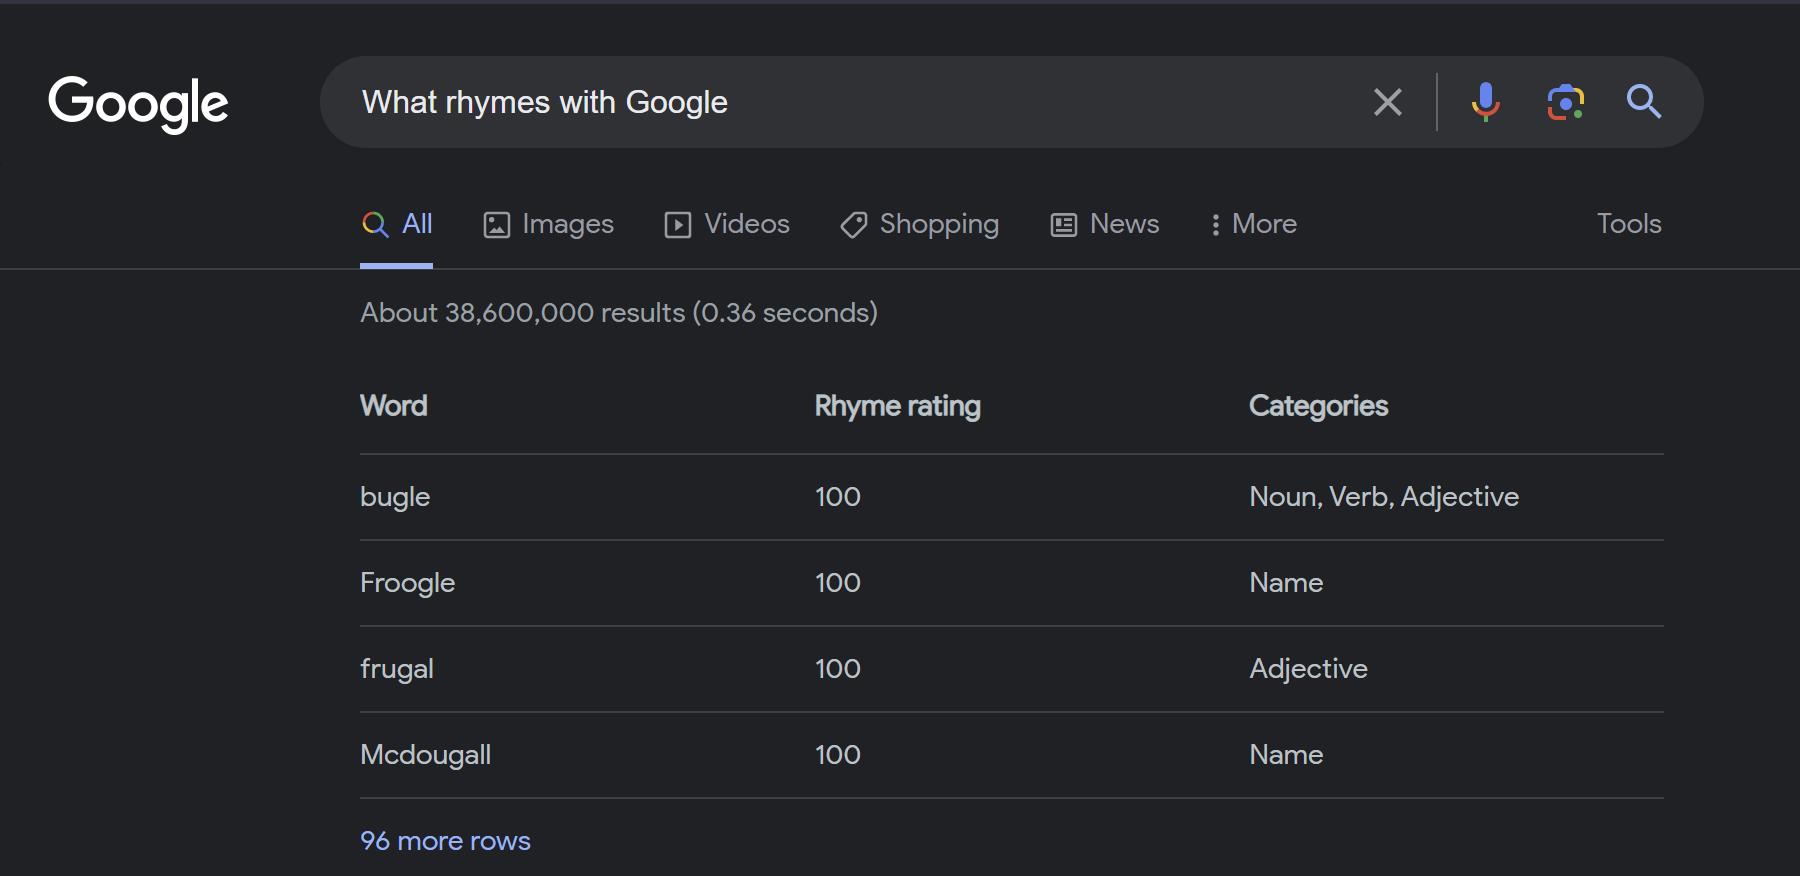Open Google Lens camera search
The height and width of the screenshot is (876, 1800).
click(1565, 102)
